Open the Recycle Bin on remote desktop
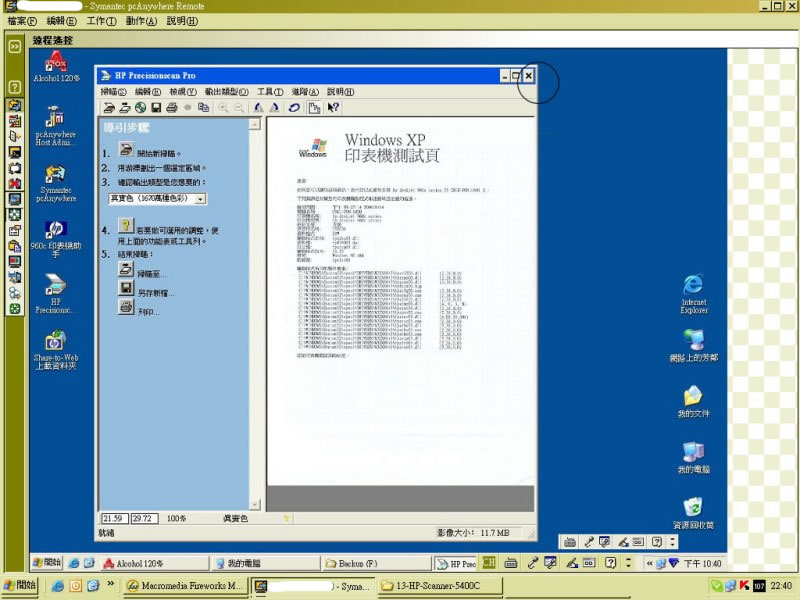This screenshot has width=800, height=600. 694,514
